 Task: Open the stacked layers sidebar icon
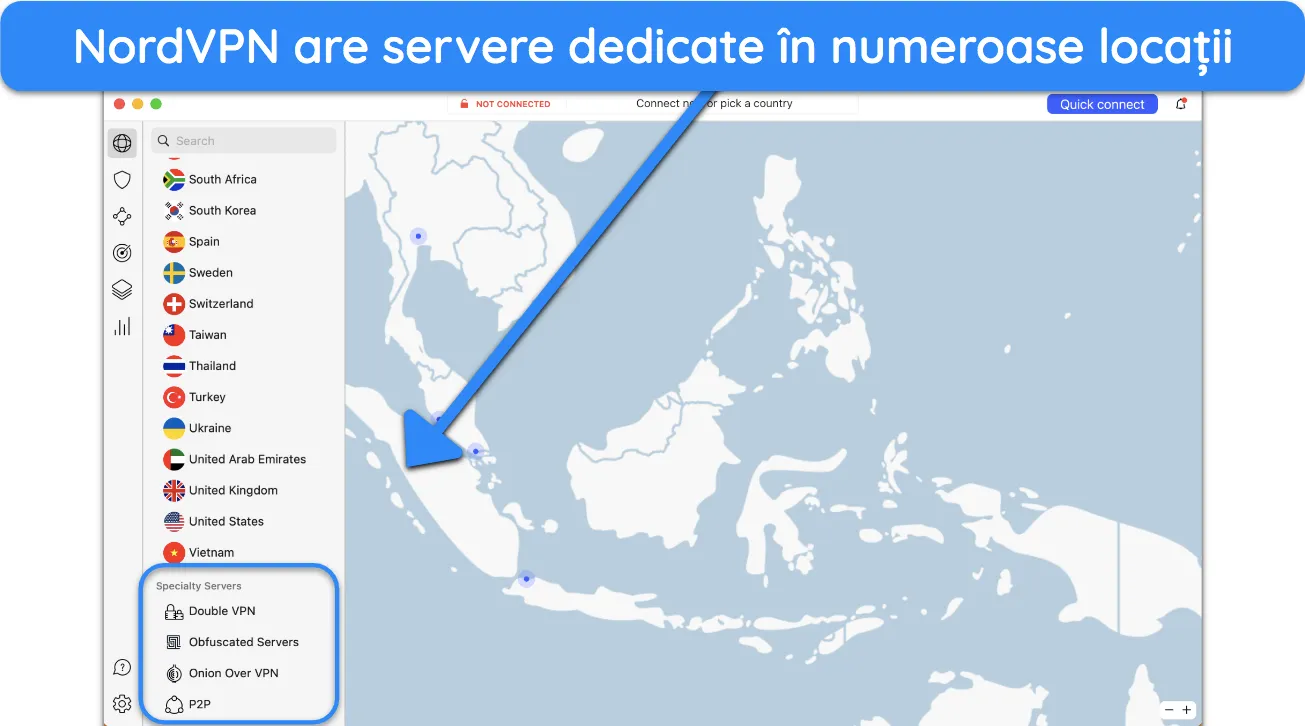(x=122, y=290)
